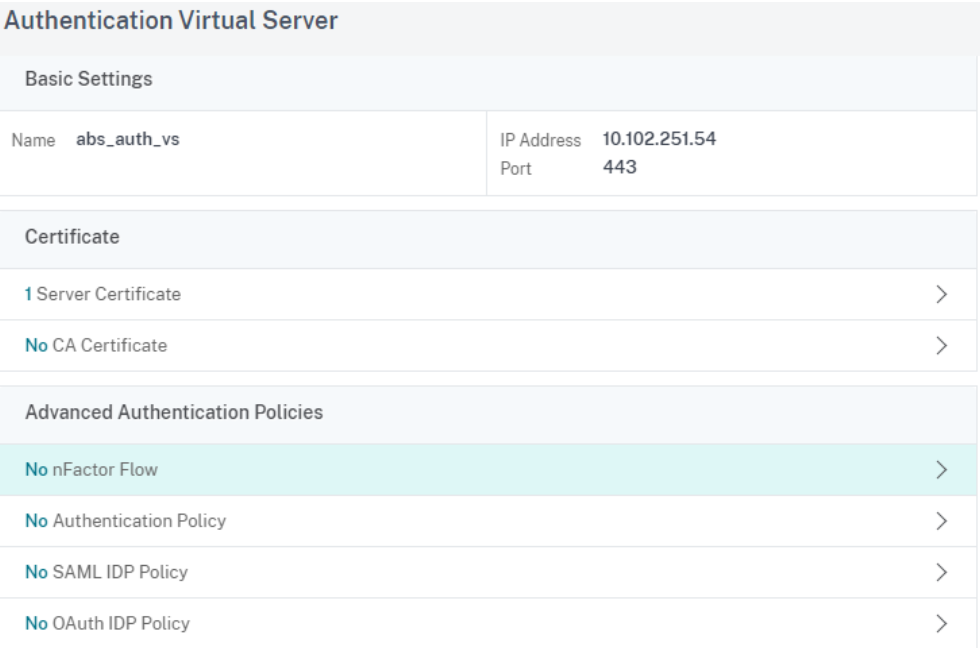Expand the OAuth IDP Policy row chevron
The width and height of the screenshot is (980, 648).
pos(941,624)
